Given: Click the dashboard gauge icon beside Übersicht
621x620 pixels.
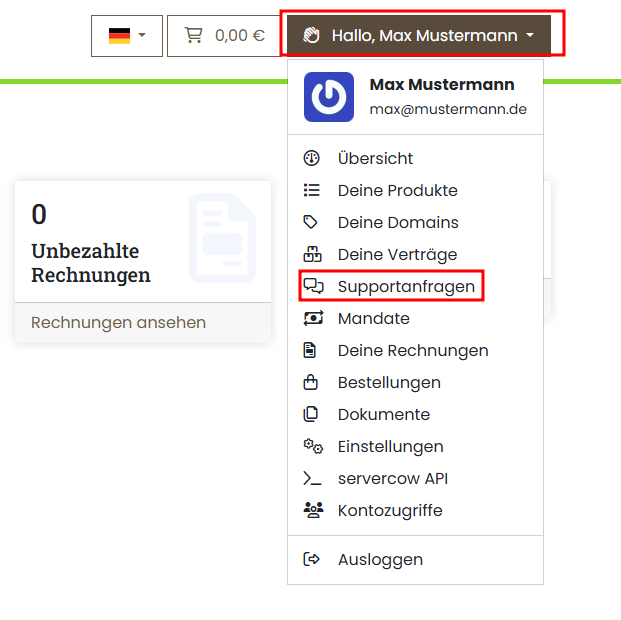Looking at the screenshot, I should tap(311, 158).
